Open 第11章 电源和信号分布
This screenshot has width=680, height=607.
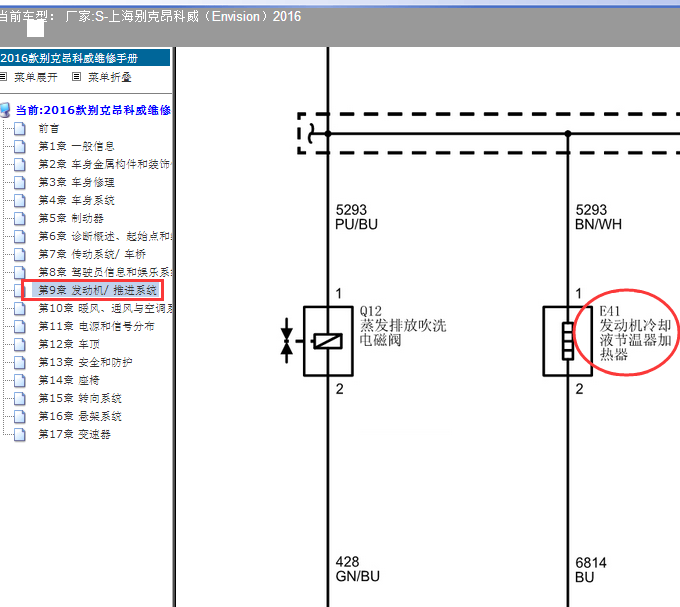[x=96, y=326]
